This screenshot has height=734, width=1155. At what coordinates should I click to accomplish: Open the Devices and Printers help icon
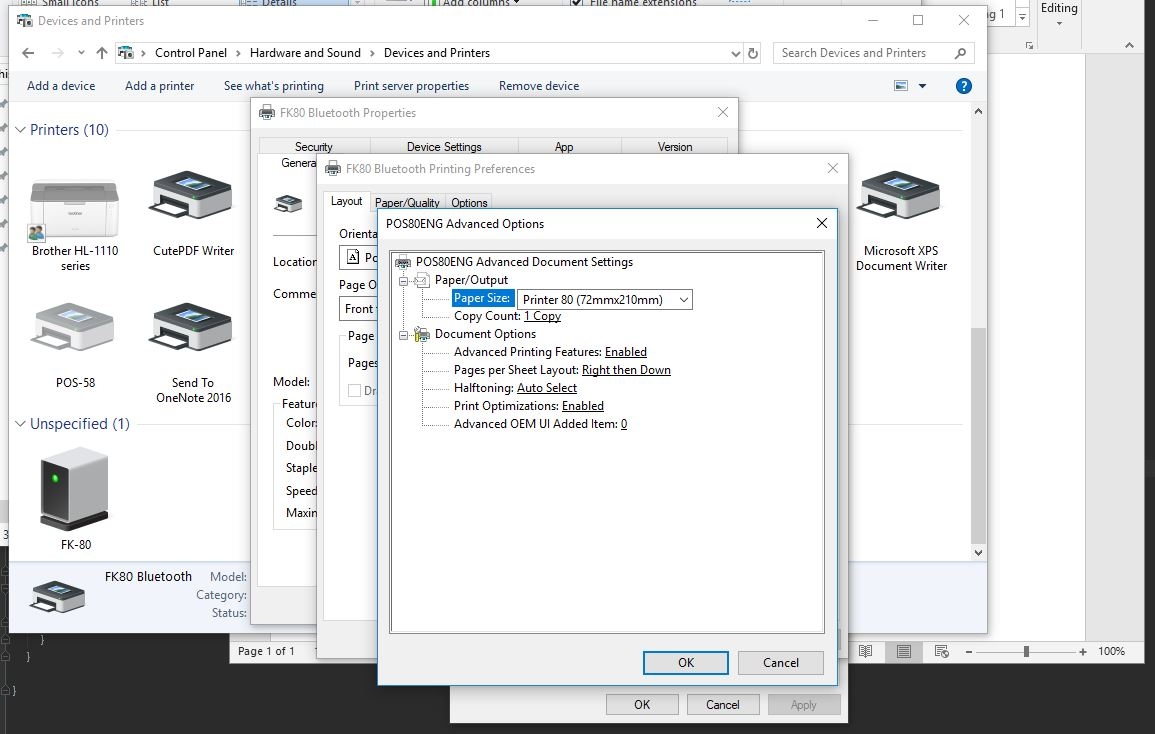pos(964,86)
